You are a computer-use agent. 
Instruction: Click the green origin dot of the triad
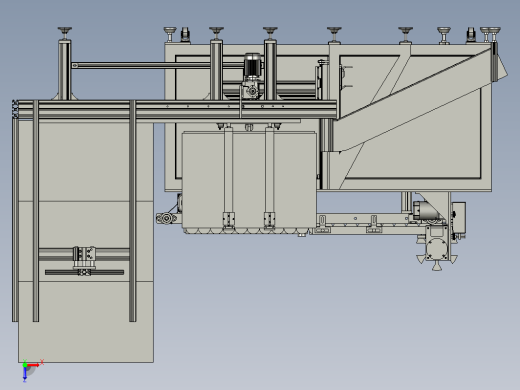[x=25, y=365]
